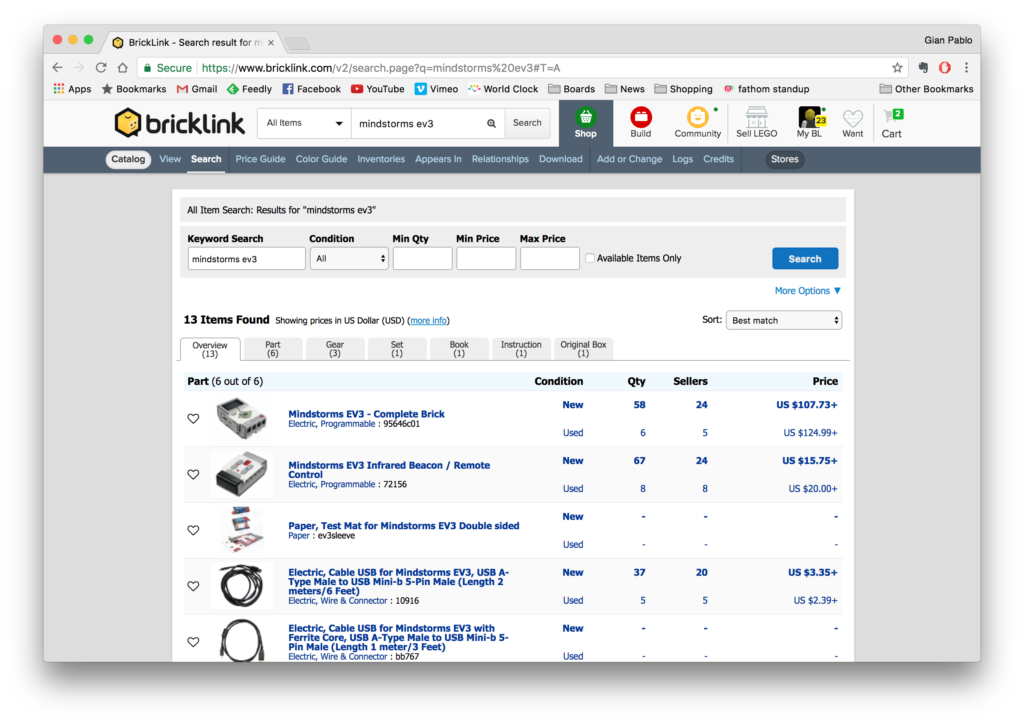Switch to the Part (6) tab
This screenshot has height=724, width=1024.
(x=272, y=349)
